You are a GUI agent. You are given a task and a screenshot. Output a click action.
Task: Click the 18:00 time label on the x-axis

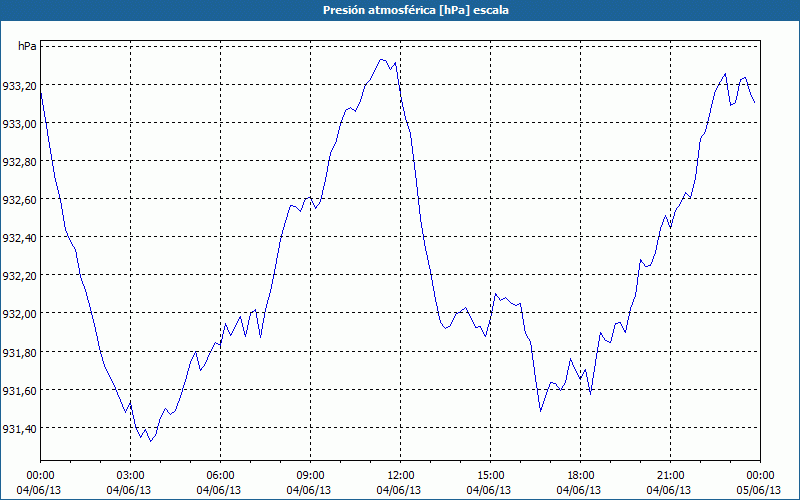(581, 476)
